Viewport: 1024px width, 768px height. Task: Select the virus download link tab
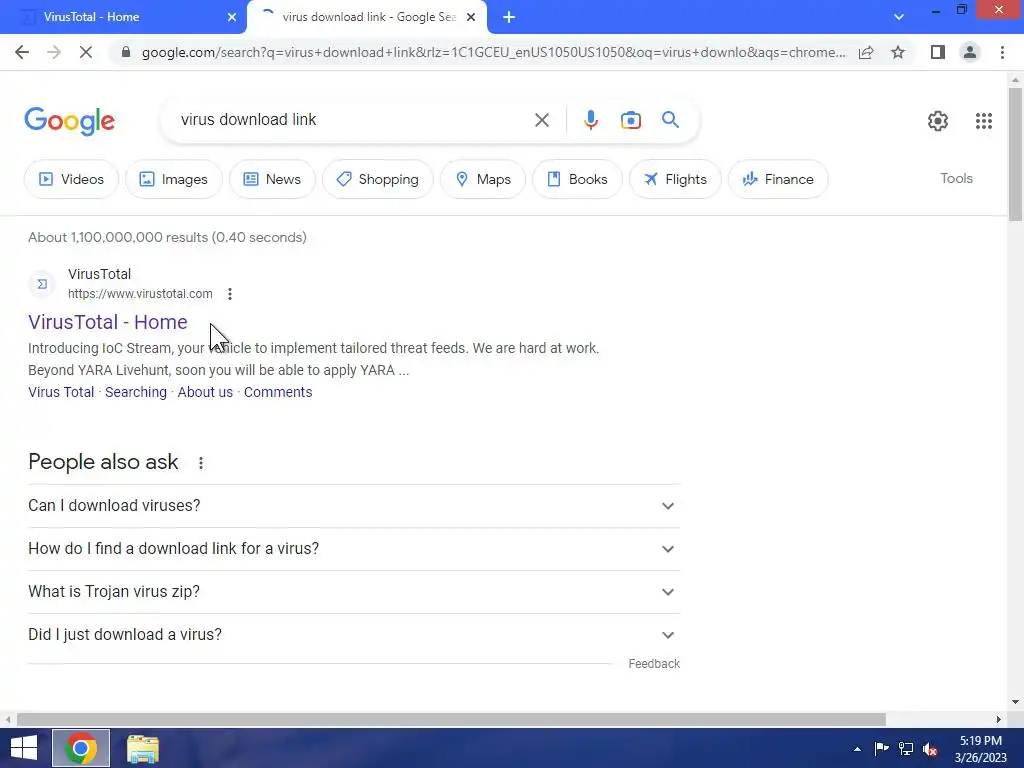click(369, 17)
